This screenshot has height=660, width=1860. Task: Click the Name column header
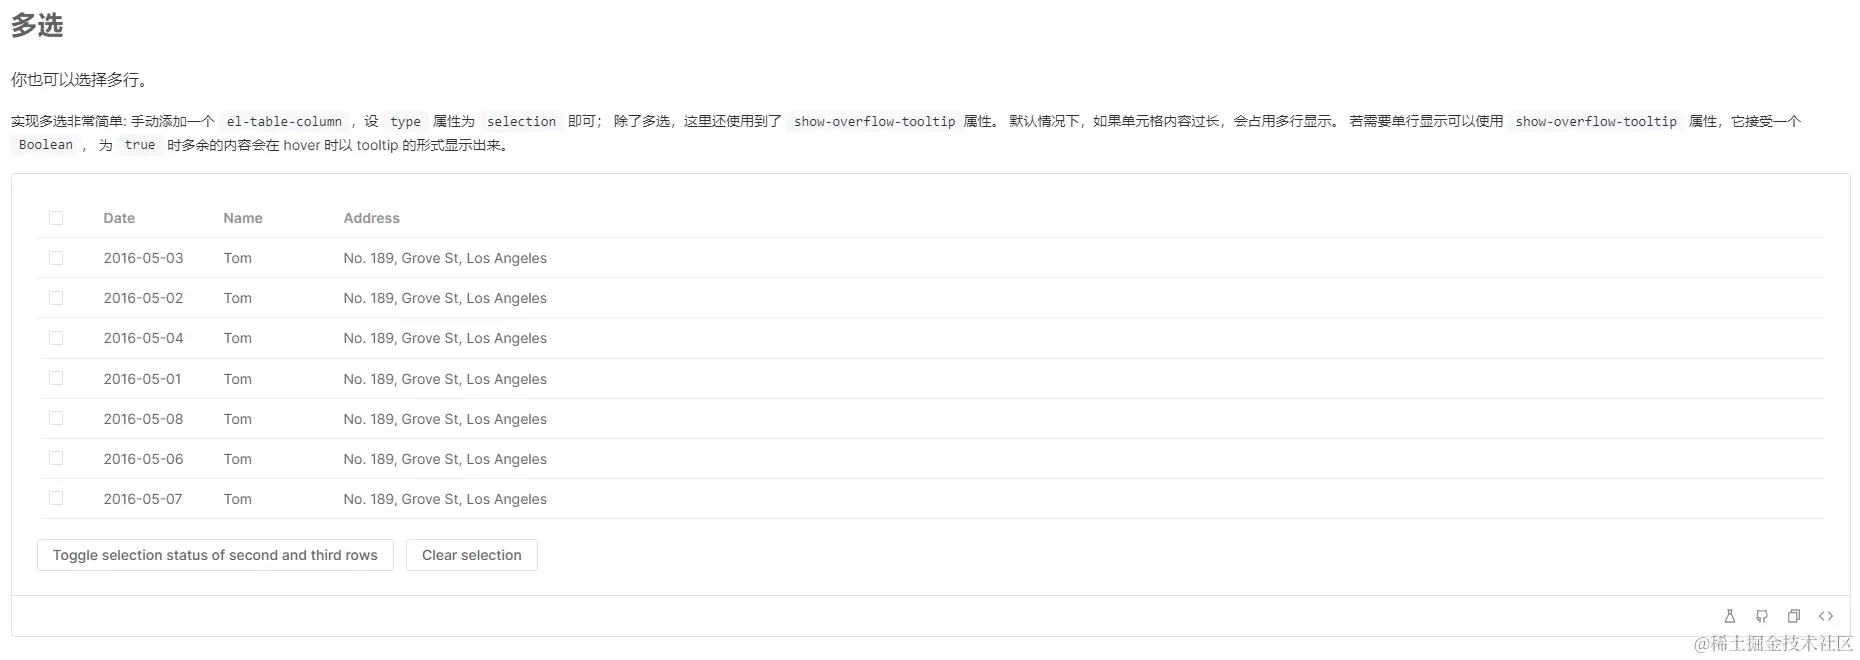click(243, 218)
